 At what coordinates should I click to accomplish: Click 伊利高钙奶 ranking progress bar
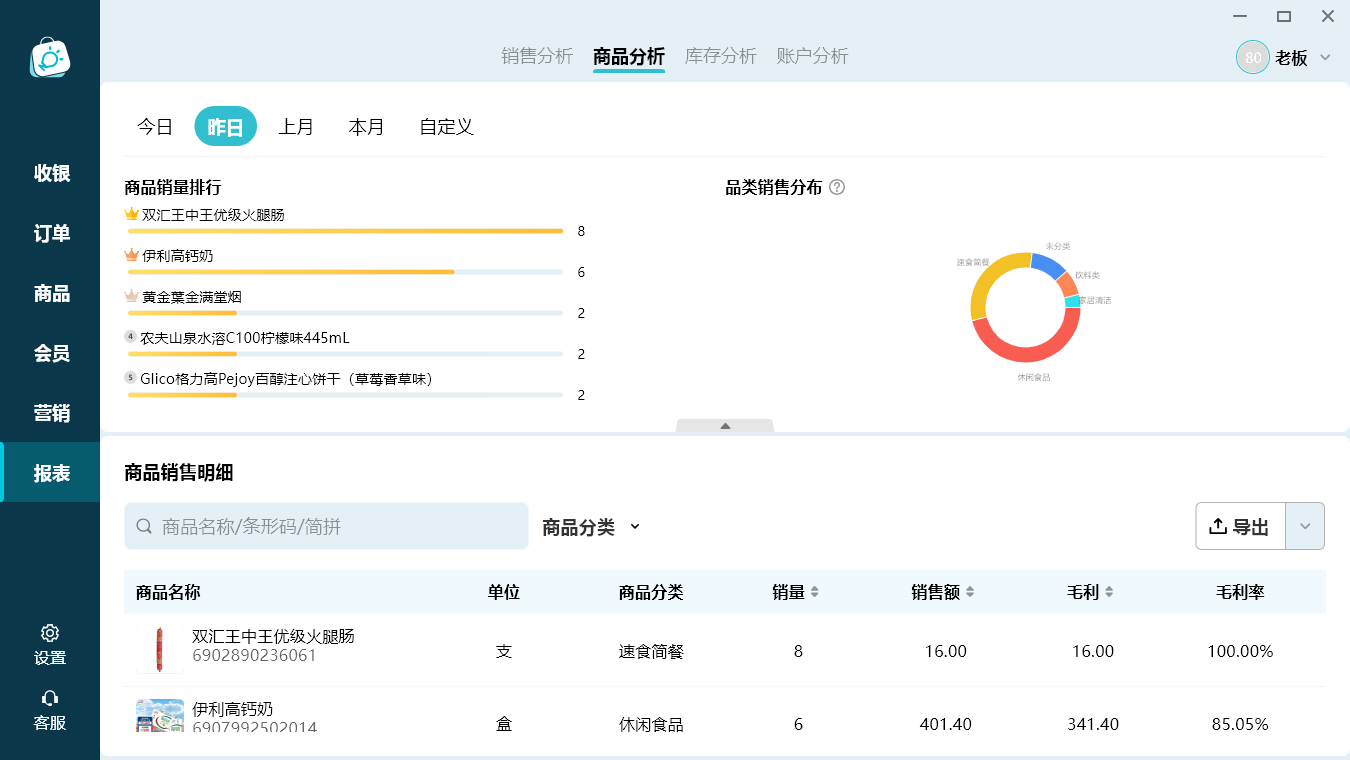point(346,272)
